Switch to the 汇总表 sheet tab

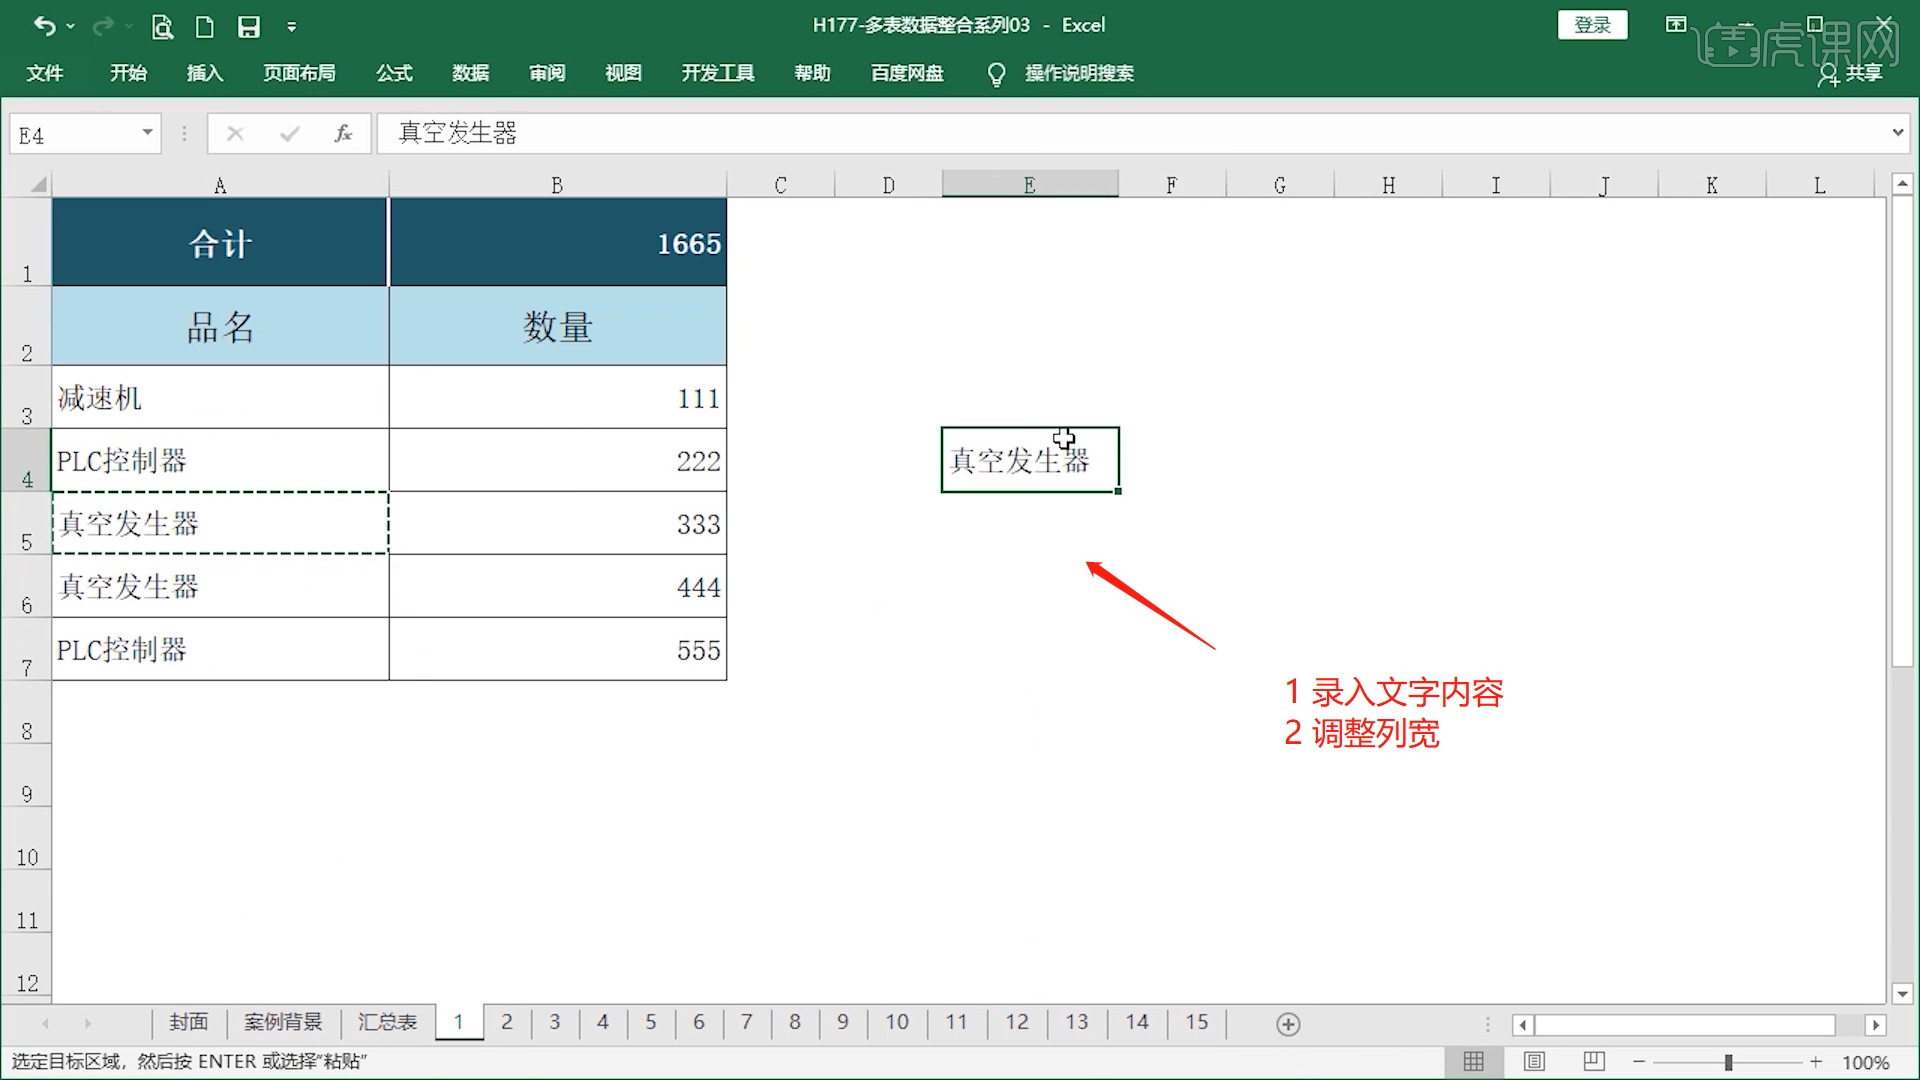point(388,1022)
